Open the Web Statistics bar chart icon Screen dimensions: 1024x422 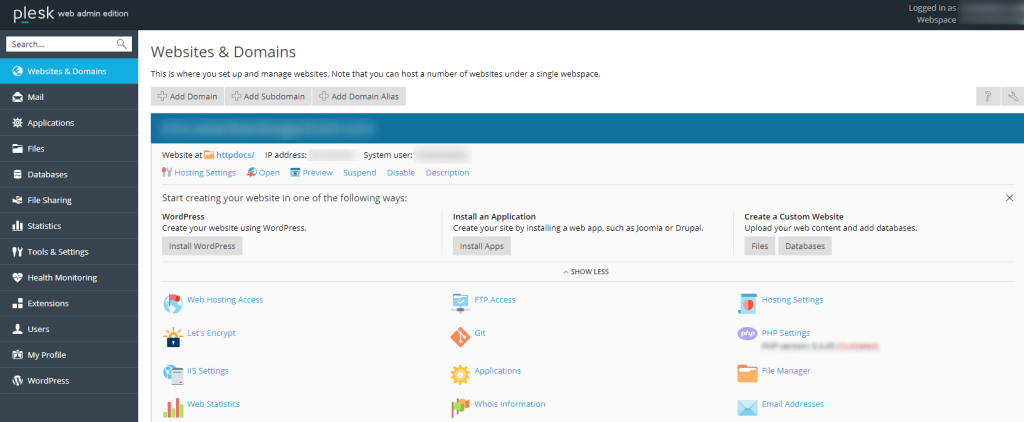[172, 408]
